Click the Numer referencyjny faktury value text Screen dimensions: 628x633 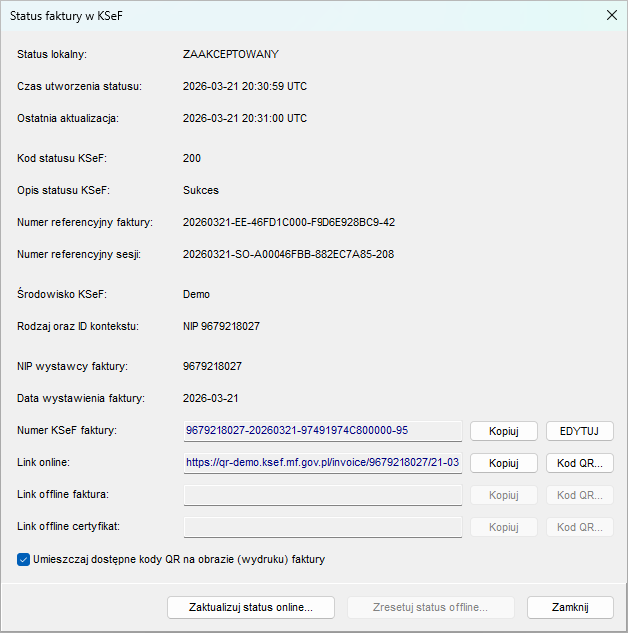click(x=288, y=222)
